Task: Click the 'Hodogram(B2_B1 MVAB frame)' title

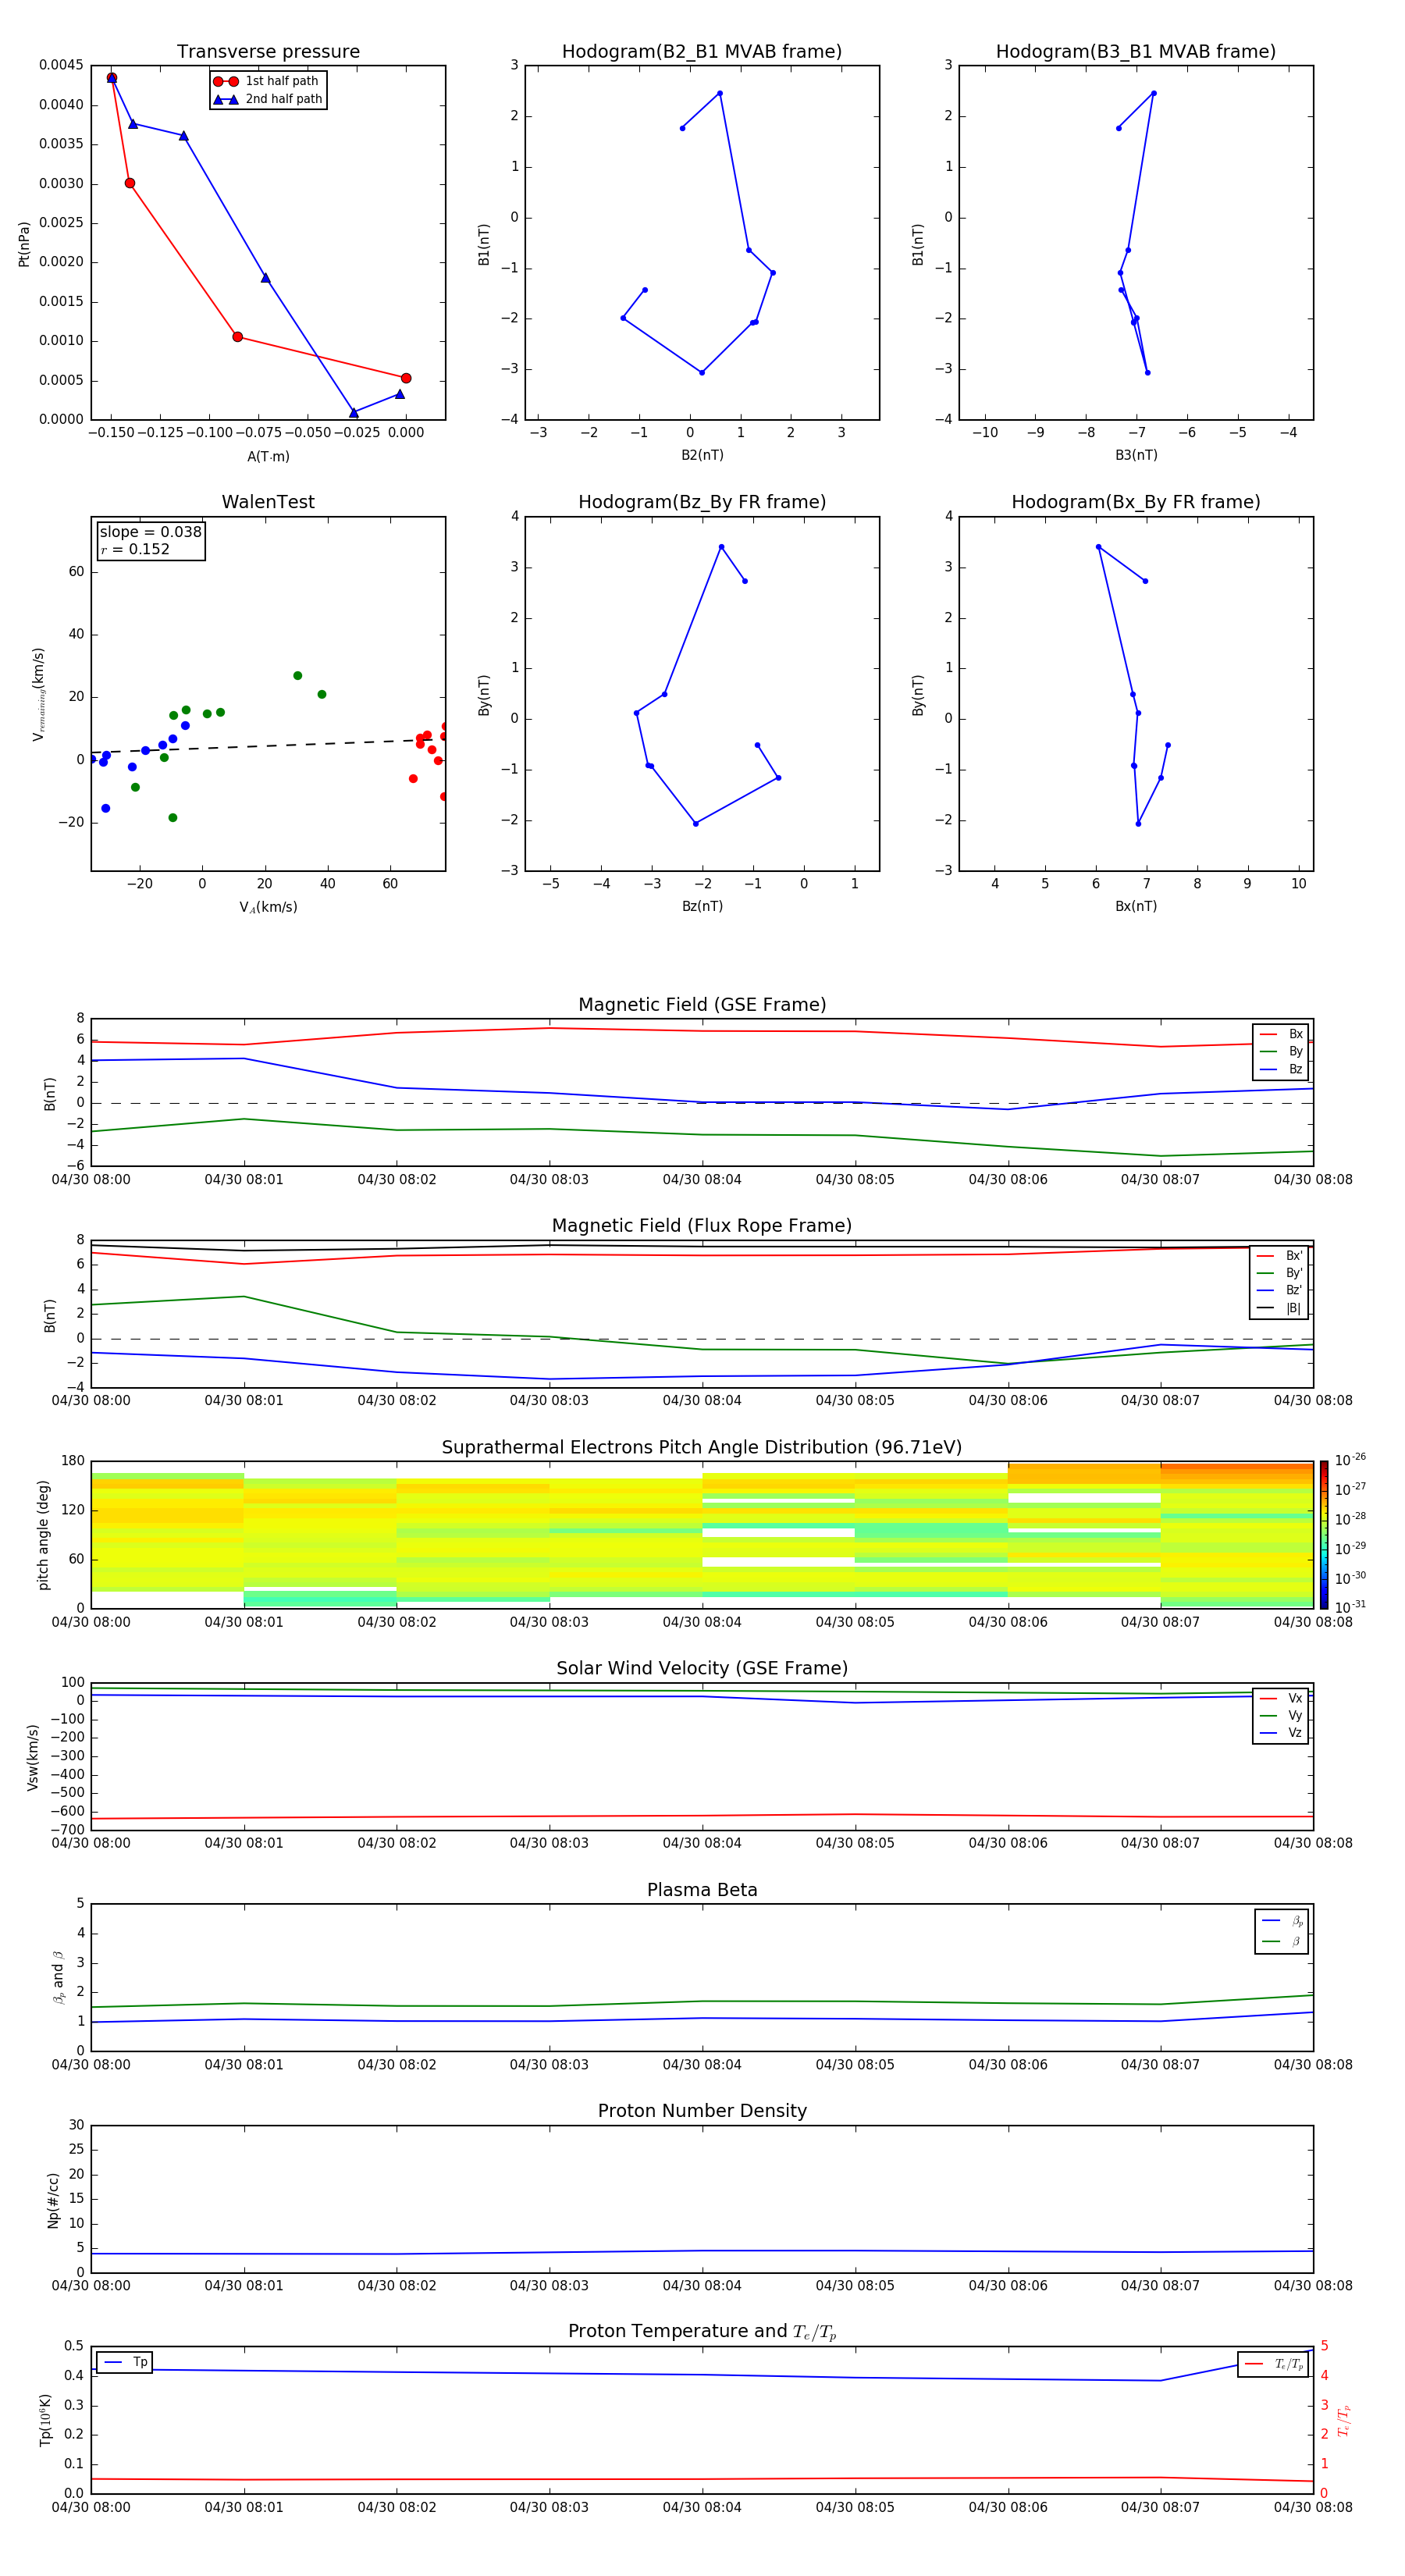Action: click(702, 52)
